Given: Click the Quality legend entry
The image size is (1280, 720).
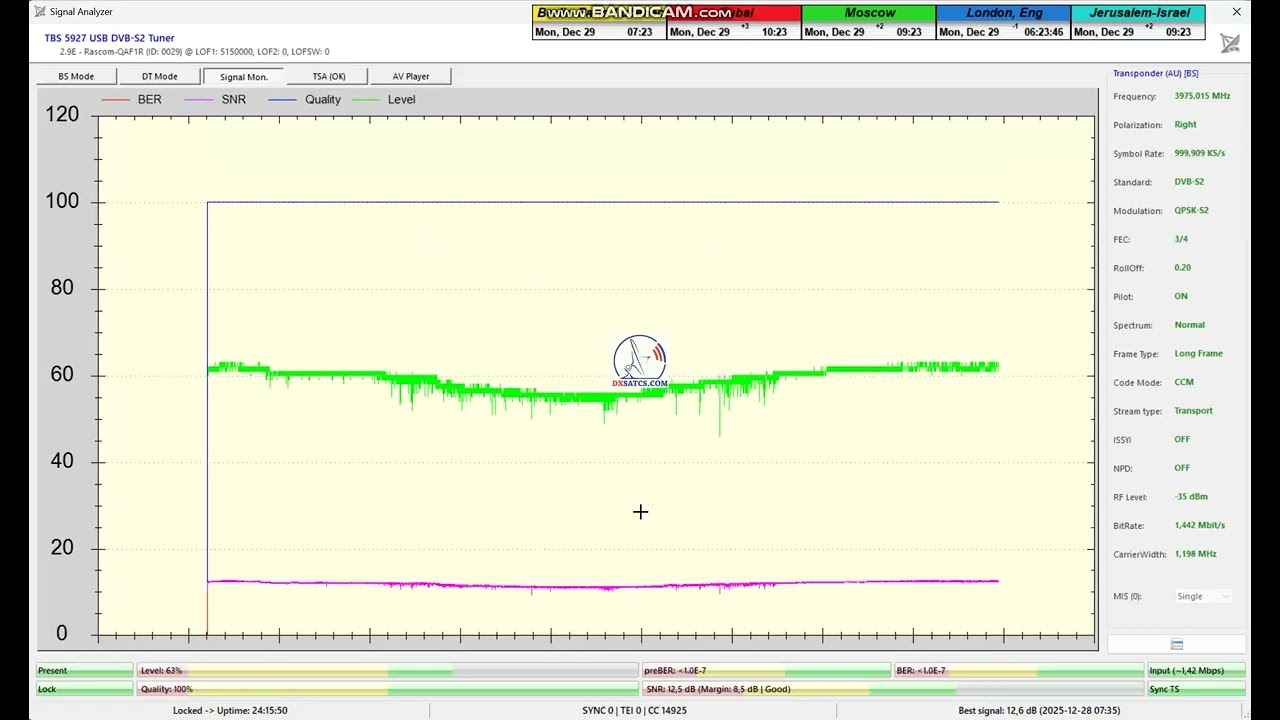Looking at the screenshot, I should pyautogui.click(x=304, y=99).
